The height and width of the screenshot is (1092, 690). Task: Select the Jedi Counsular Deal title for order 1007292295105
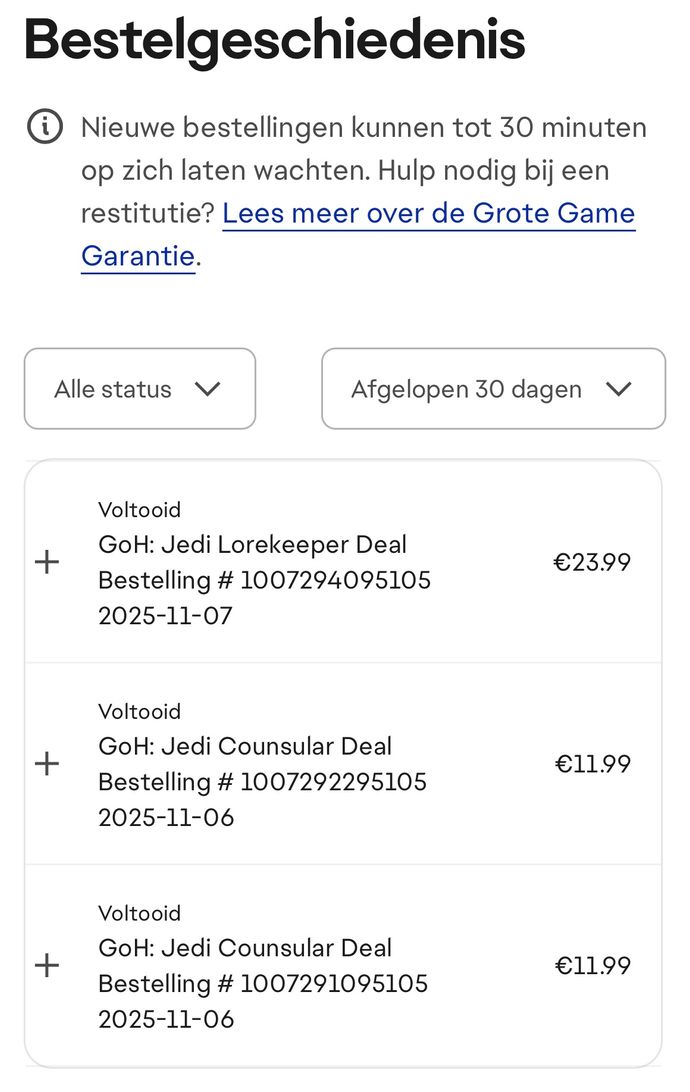[x=245, y=746]
